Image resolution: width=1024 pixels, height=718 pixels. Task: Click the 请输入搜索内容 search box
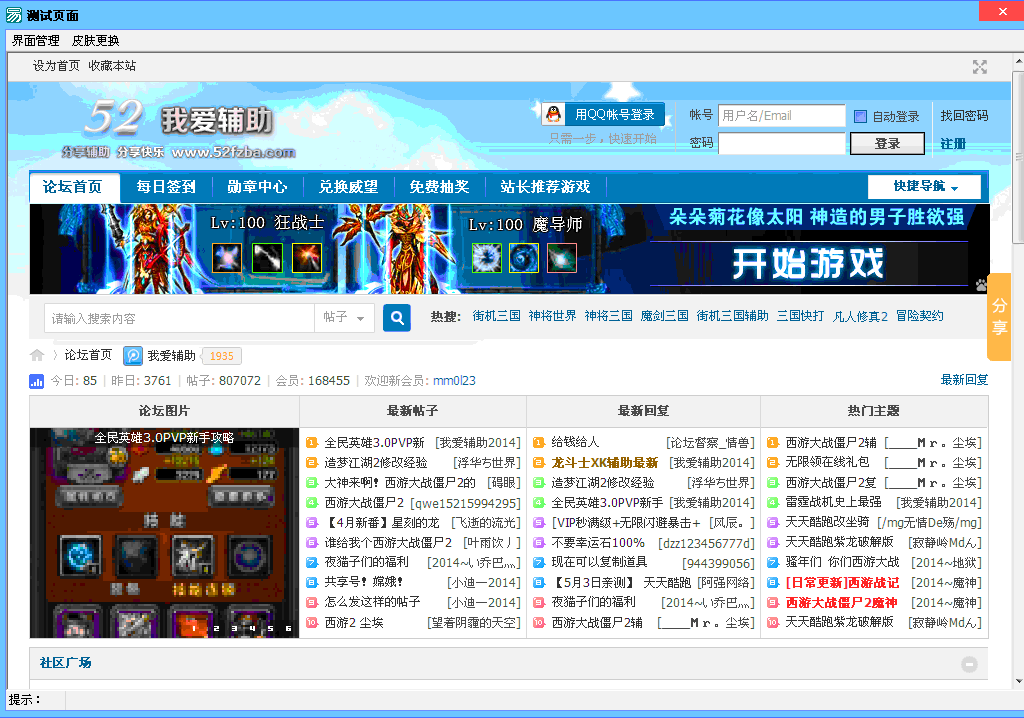coord(180,318)
